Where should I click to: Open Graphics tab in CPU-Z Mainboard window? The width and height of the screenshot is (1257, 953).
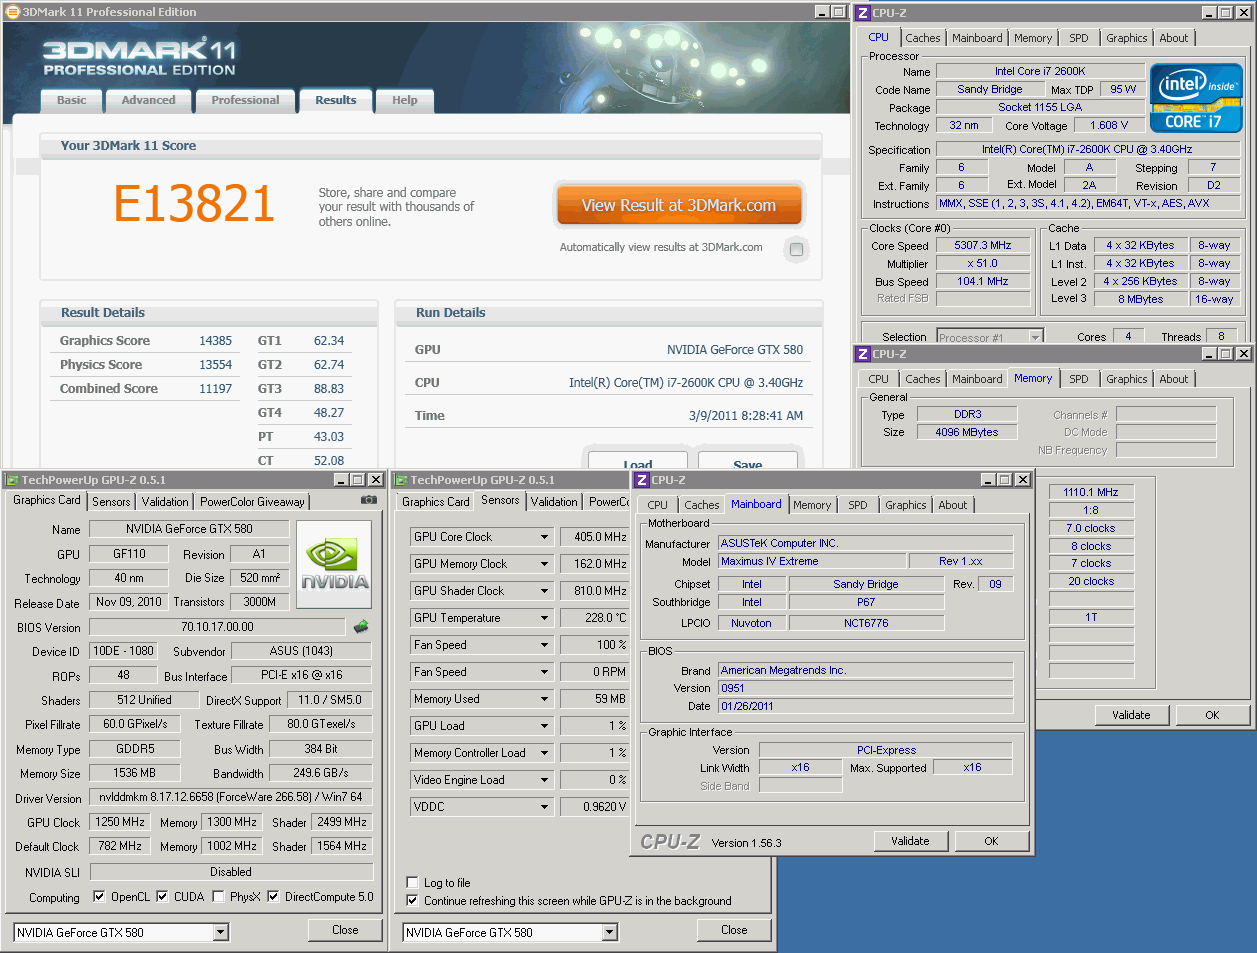906,505
